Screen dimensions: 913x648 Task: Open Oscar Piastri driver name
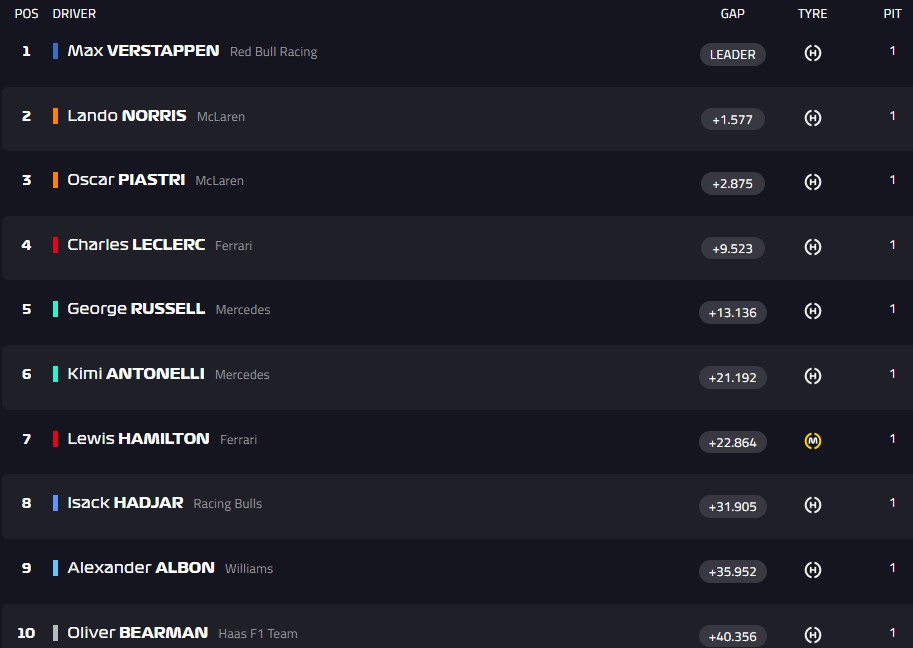pos(126,180)
